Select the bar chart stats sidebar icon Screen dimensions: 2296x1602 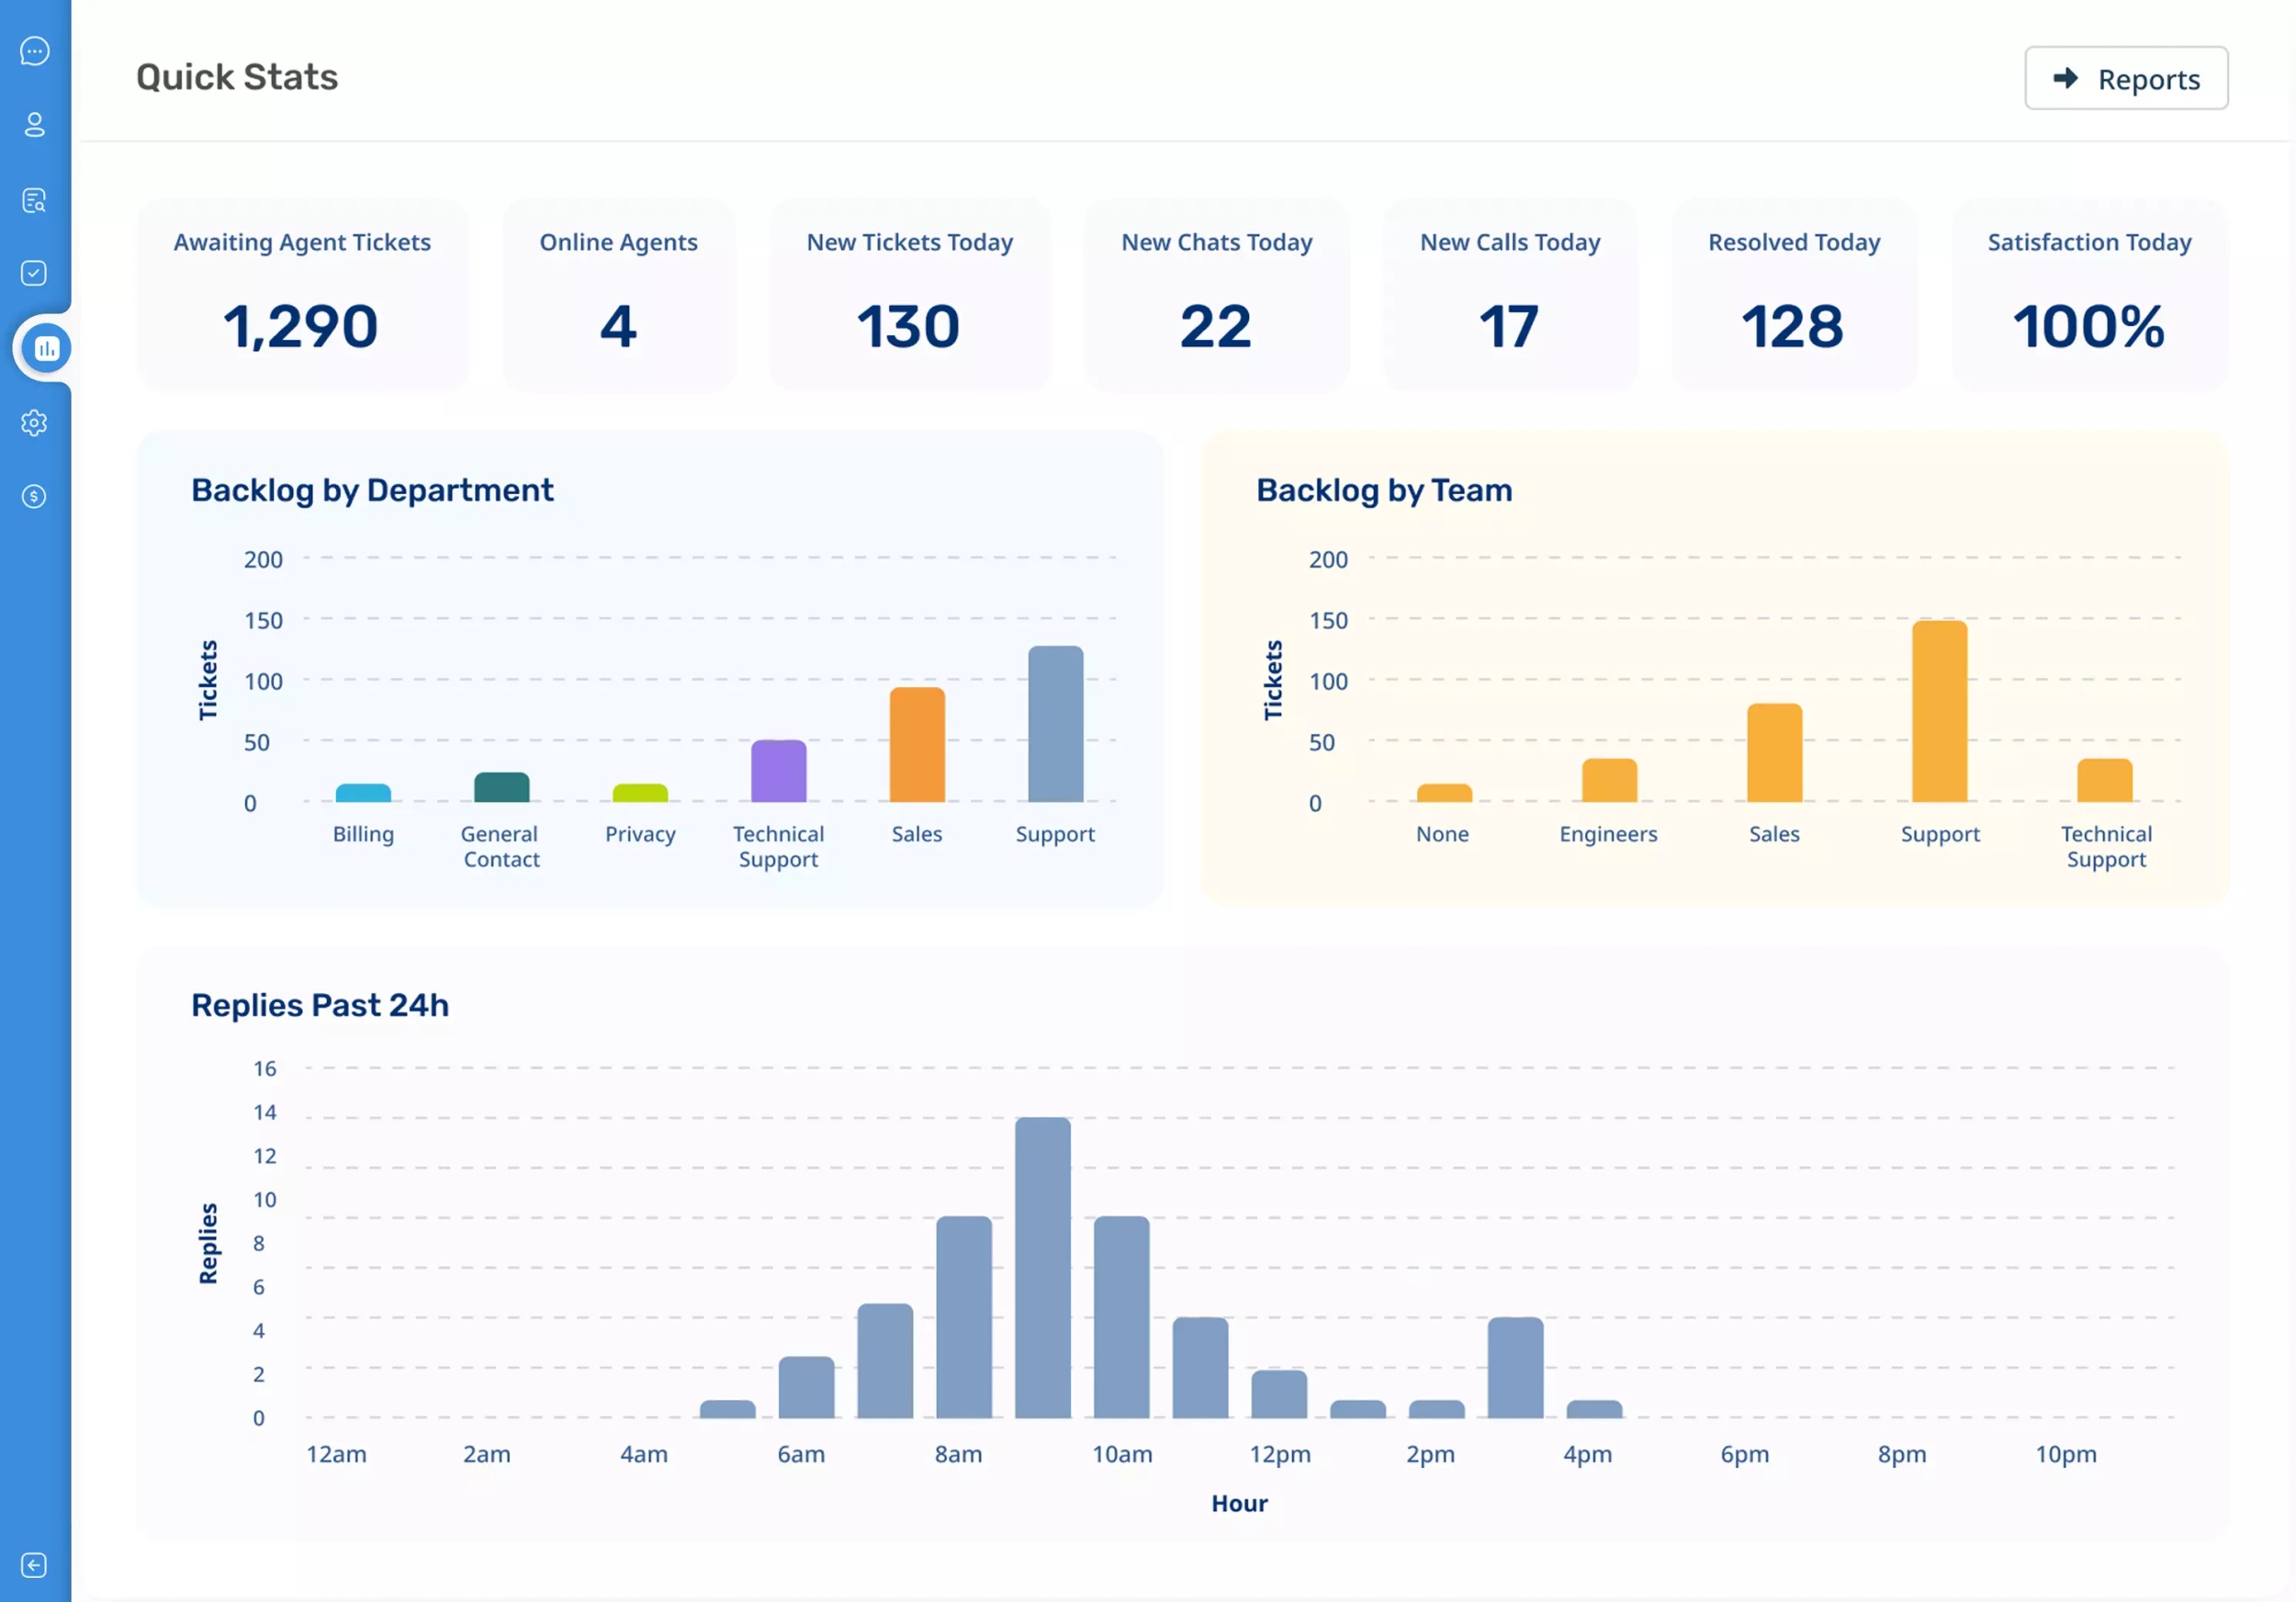46,348
